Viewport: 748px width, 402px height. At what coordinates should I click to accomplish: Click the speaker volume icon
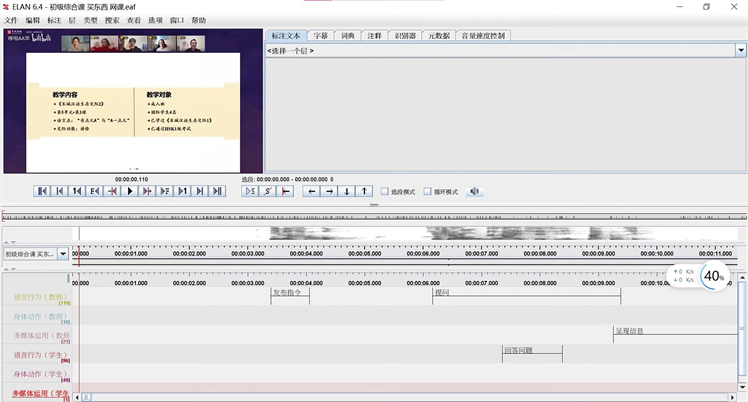point(475,191)
